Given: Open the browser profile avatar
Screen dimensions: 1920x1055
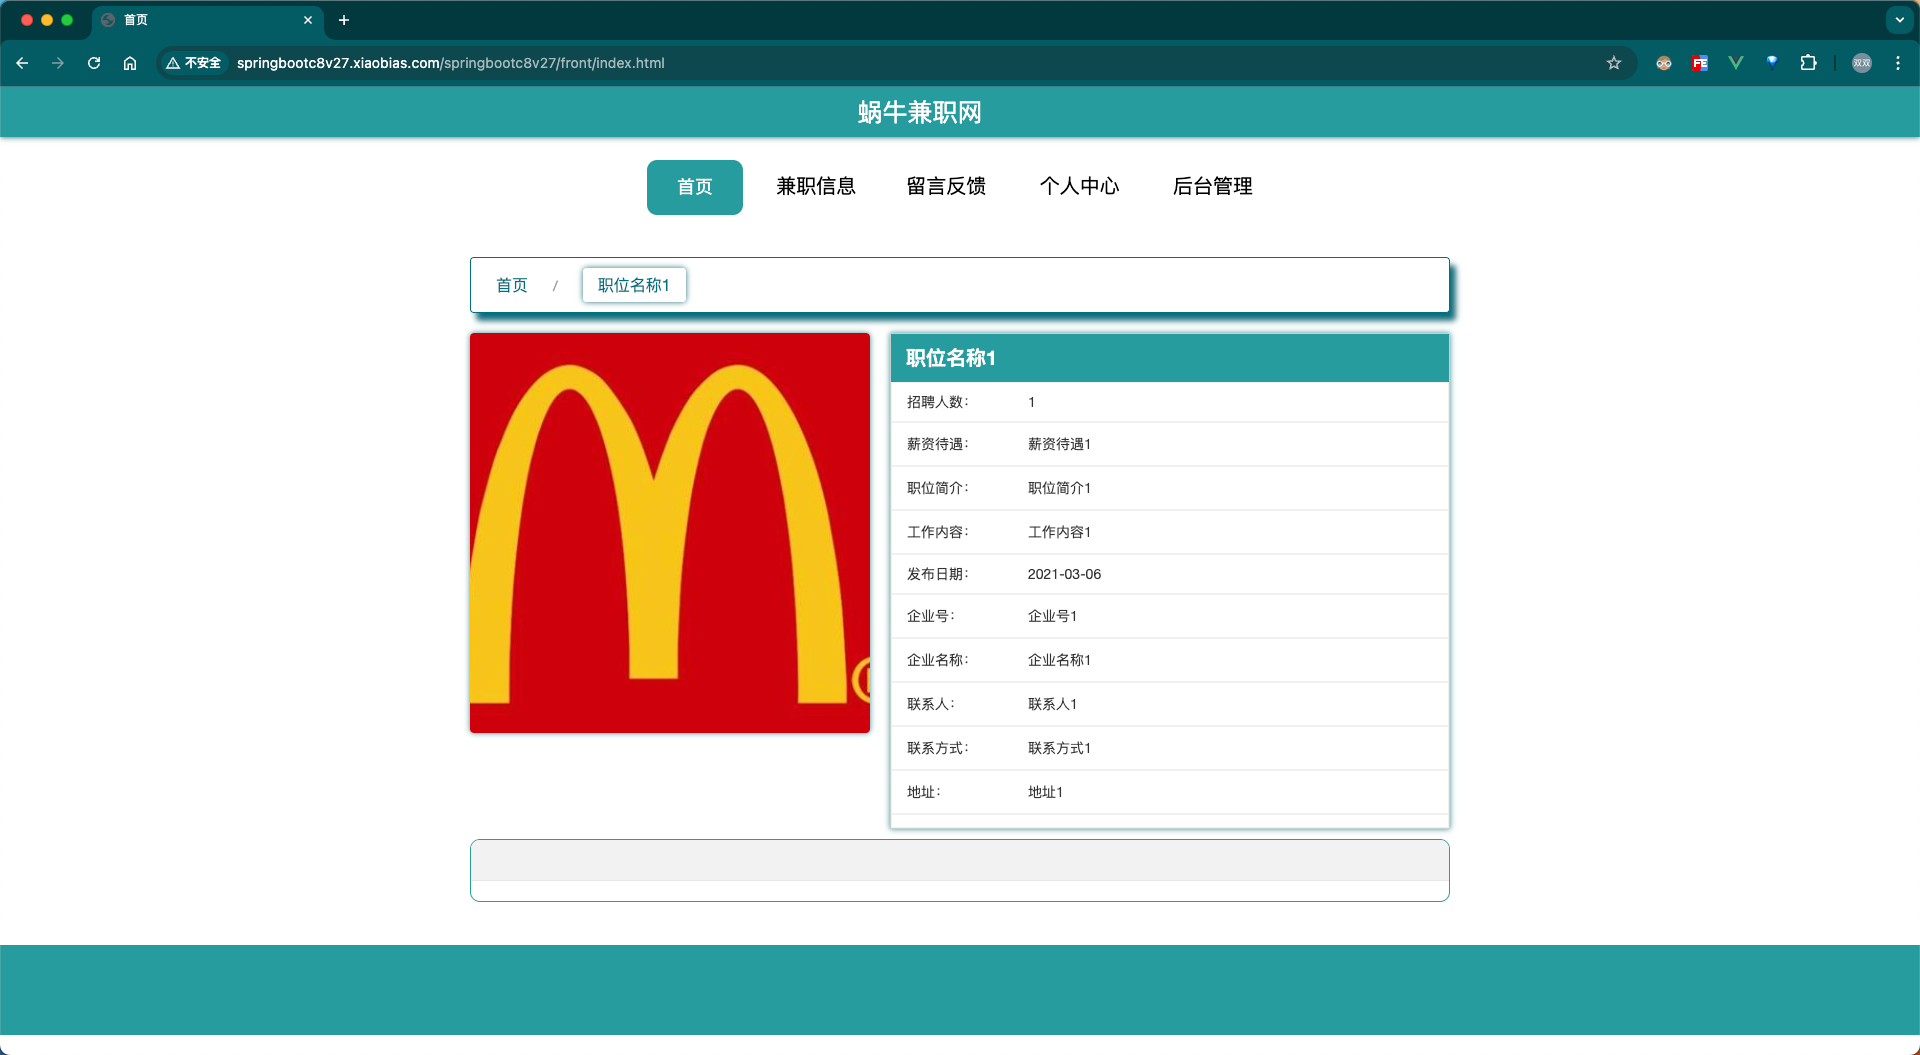Looking at the screenshot, I should point(1862,63).
